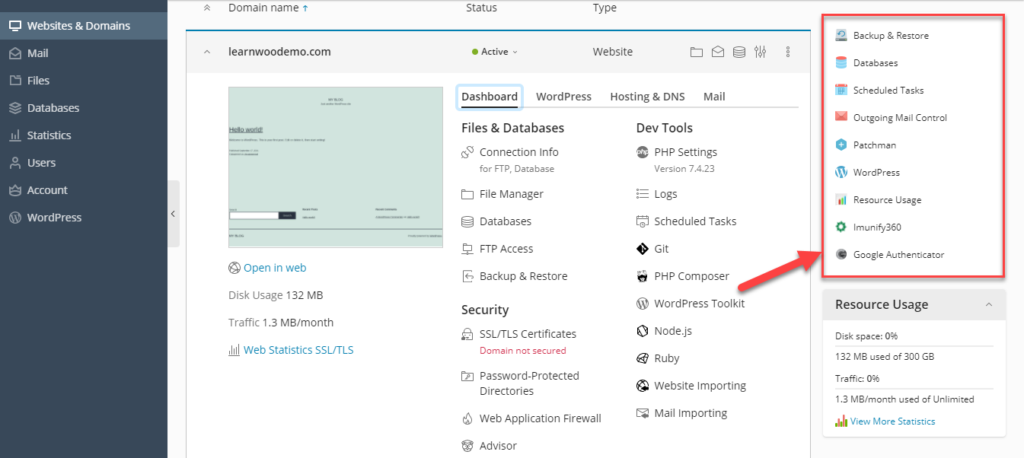Open WordPress Toolkit
This screenshot has height=458, width=1024.
click(699, 304)
